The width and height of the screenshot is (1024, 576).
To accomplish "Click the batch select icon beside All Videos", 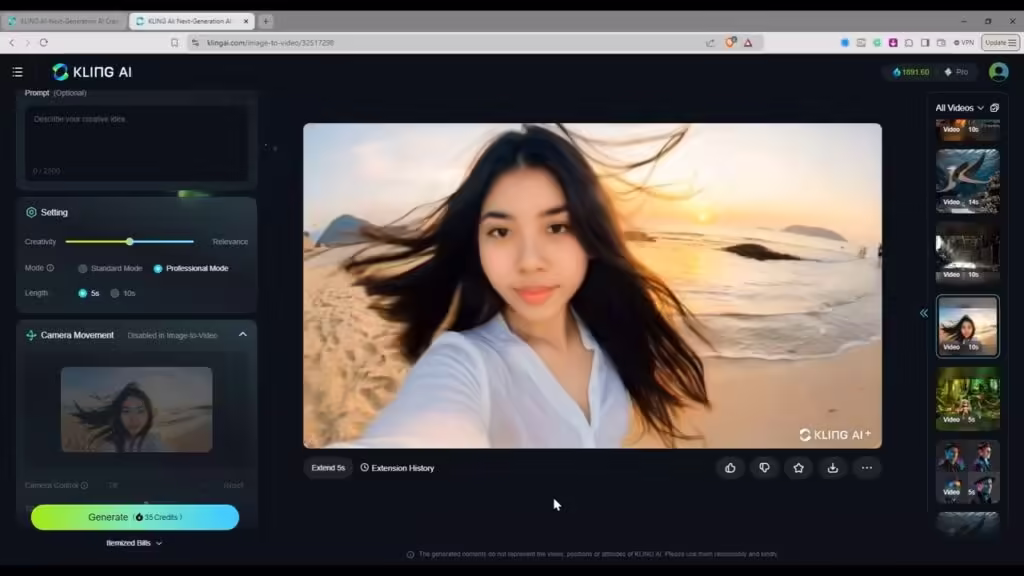I will point(995,108).
